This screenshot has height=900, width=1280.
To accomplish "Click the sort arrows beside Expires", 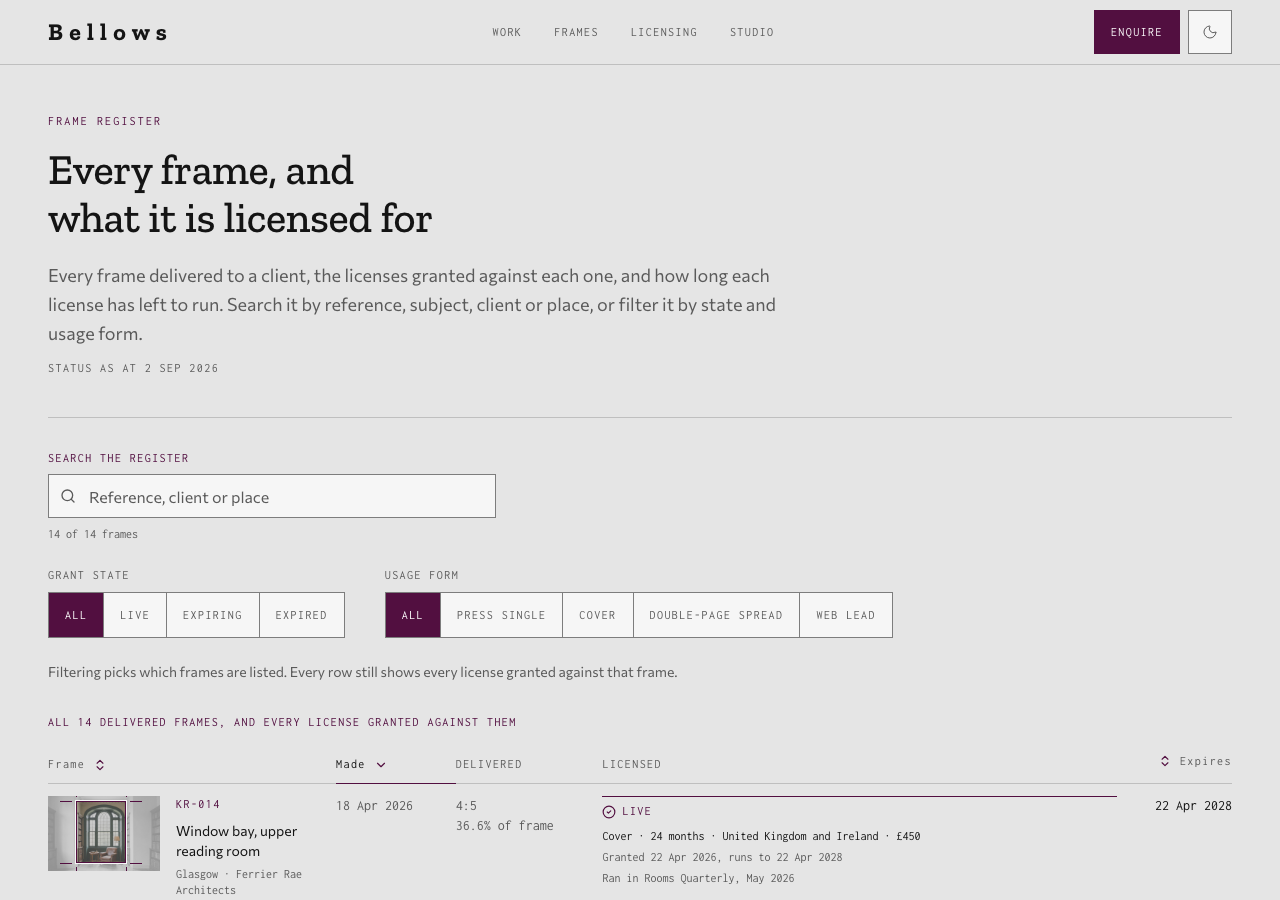I will [x=1165, y=761].
